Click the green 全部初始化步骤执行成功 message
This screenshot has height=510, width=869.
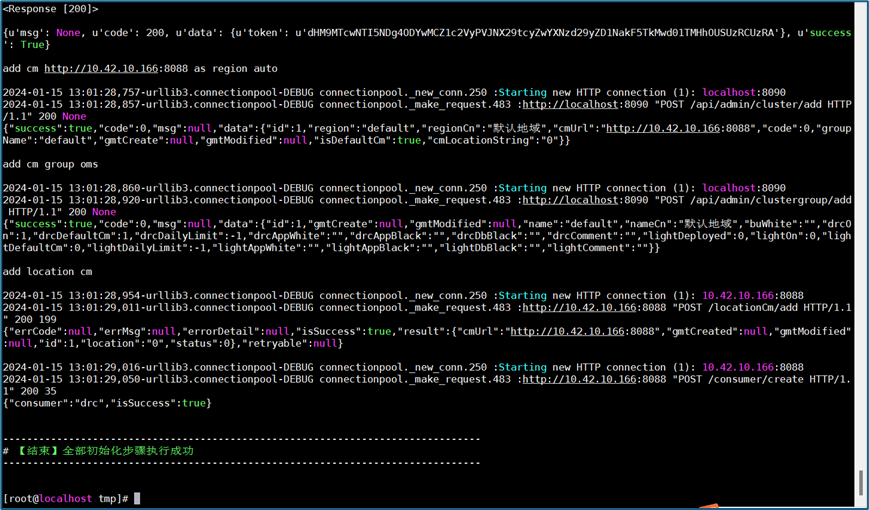128,451
